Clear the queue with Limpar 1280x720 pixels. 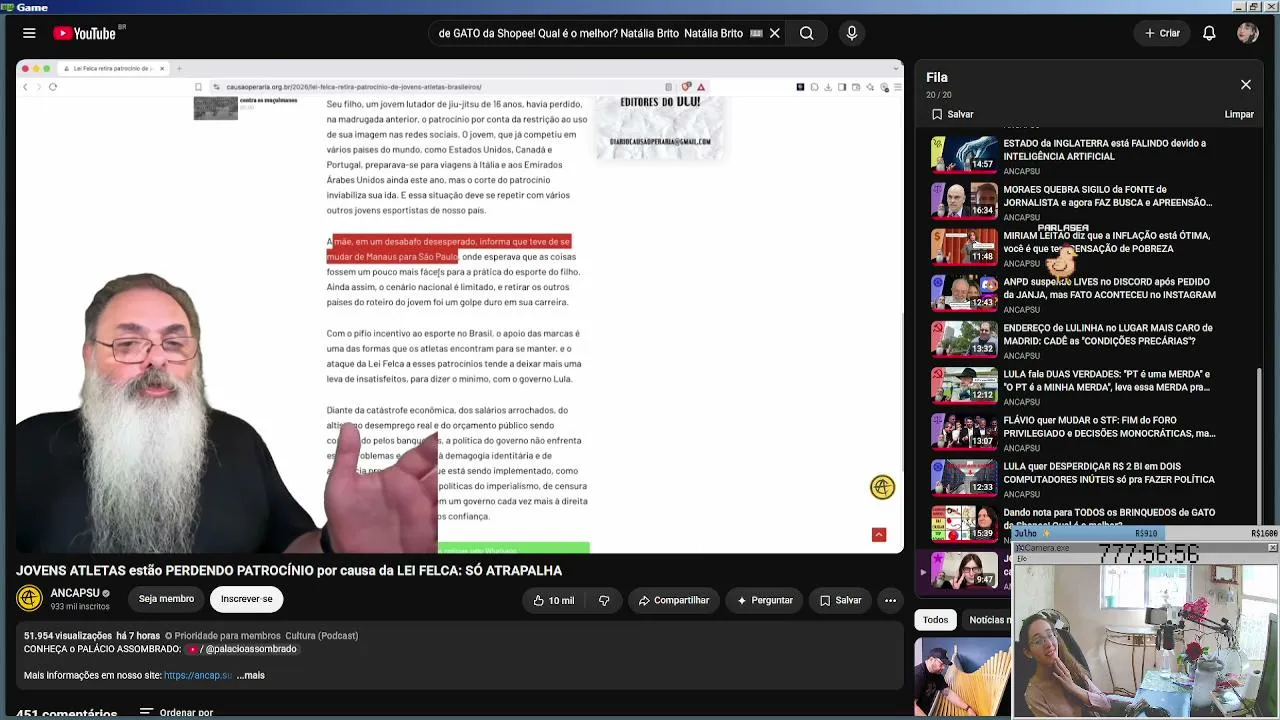pos(1239,114)
